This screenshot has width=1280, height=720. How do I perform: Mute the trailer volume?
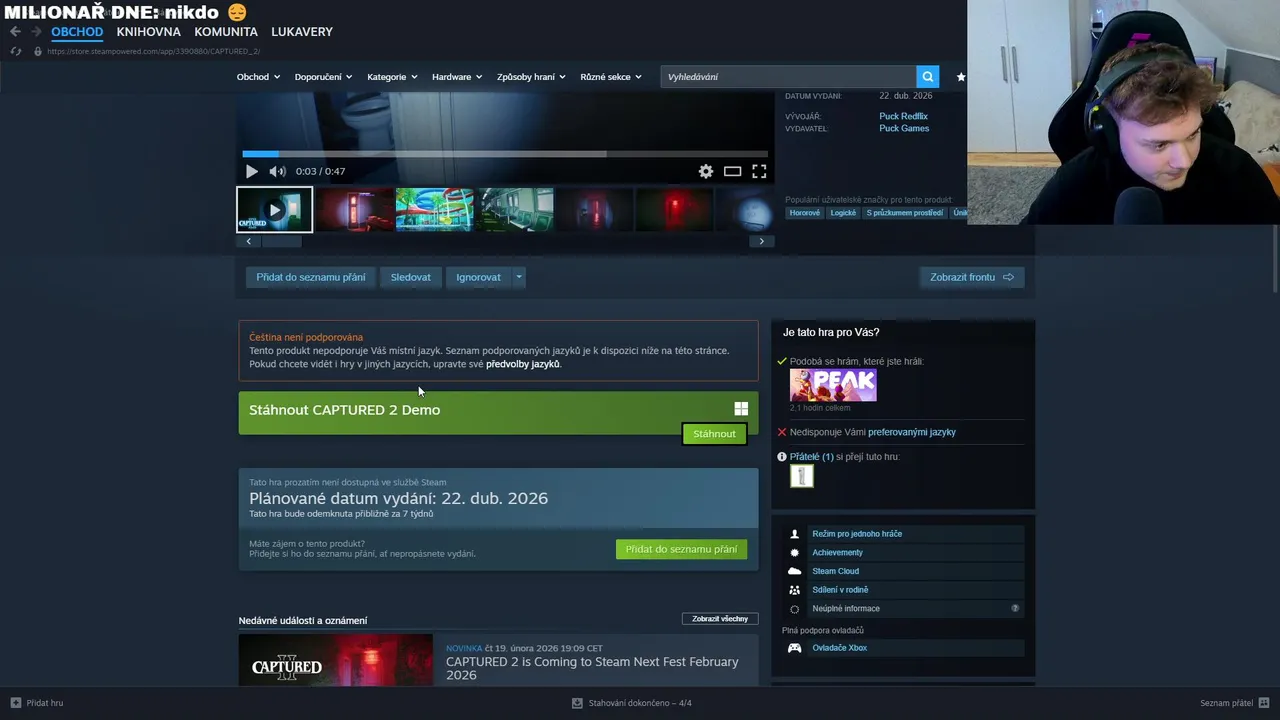277,171
